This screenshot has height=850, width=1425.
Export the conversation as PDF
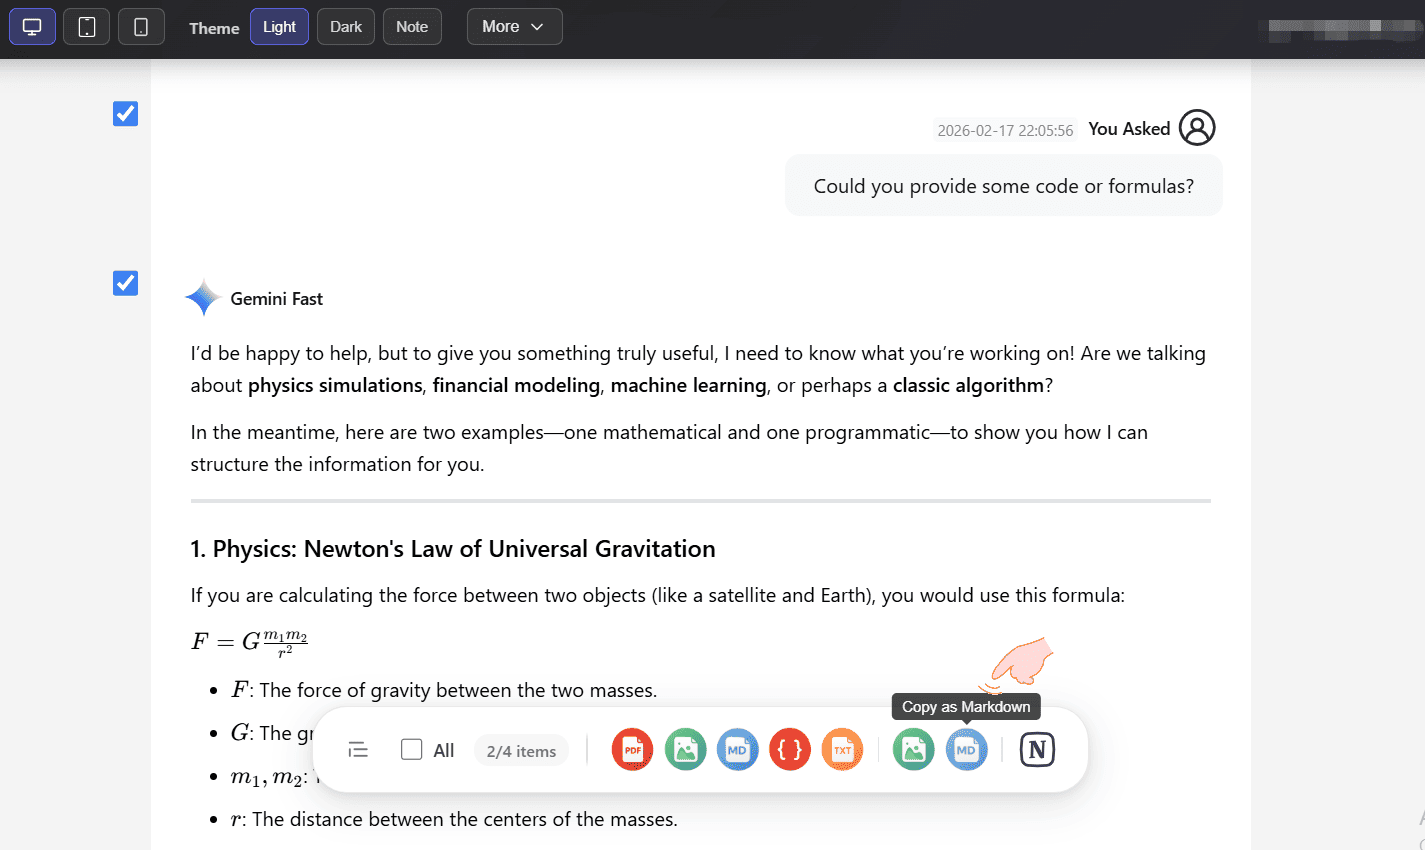coord(632,749)
